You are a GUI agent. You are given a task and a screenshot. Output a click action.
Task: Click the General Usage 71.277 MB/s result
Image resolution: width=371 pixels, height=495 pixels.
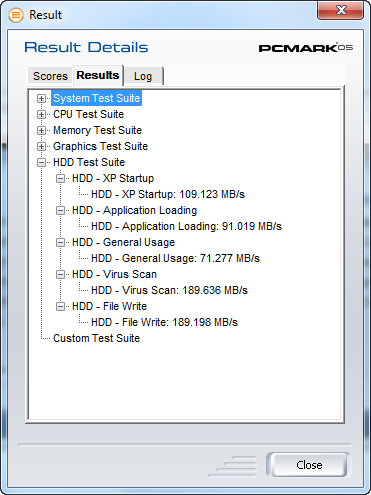point(175,258)
